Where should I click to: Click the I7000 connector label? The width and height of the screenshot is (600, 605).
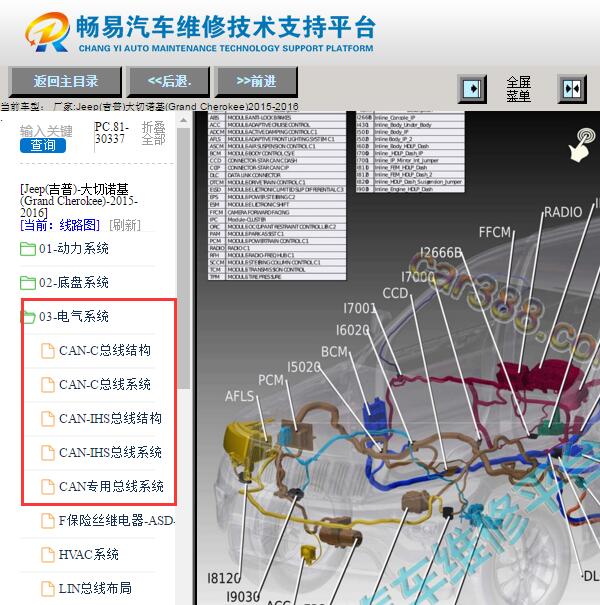[x=418, y=277]
